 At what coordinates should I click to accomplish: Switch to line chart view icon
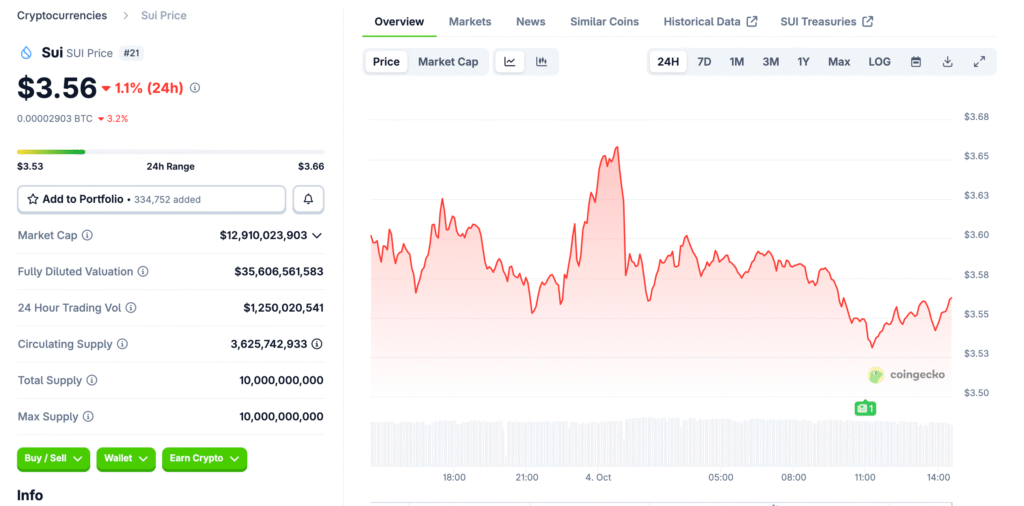pyautogui.click(x=510, y=62)
